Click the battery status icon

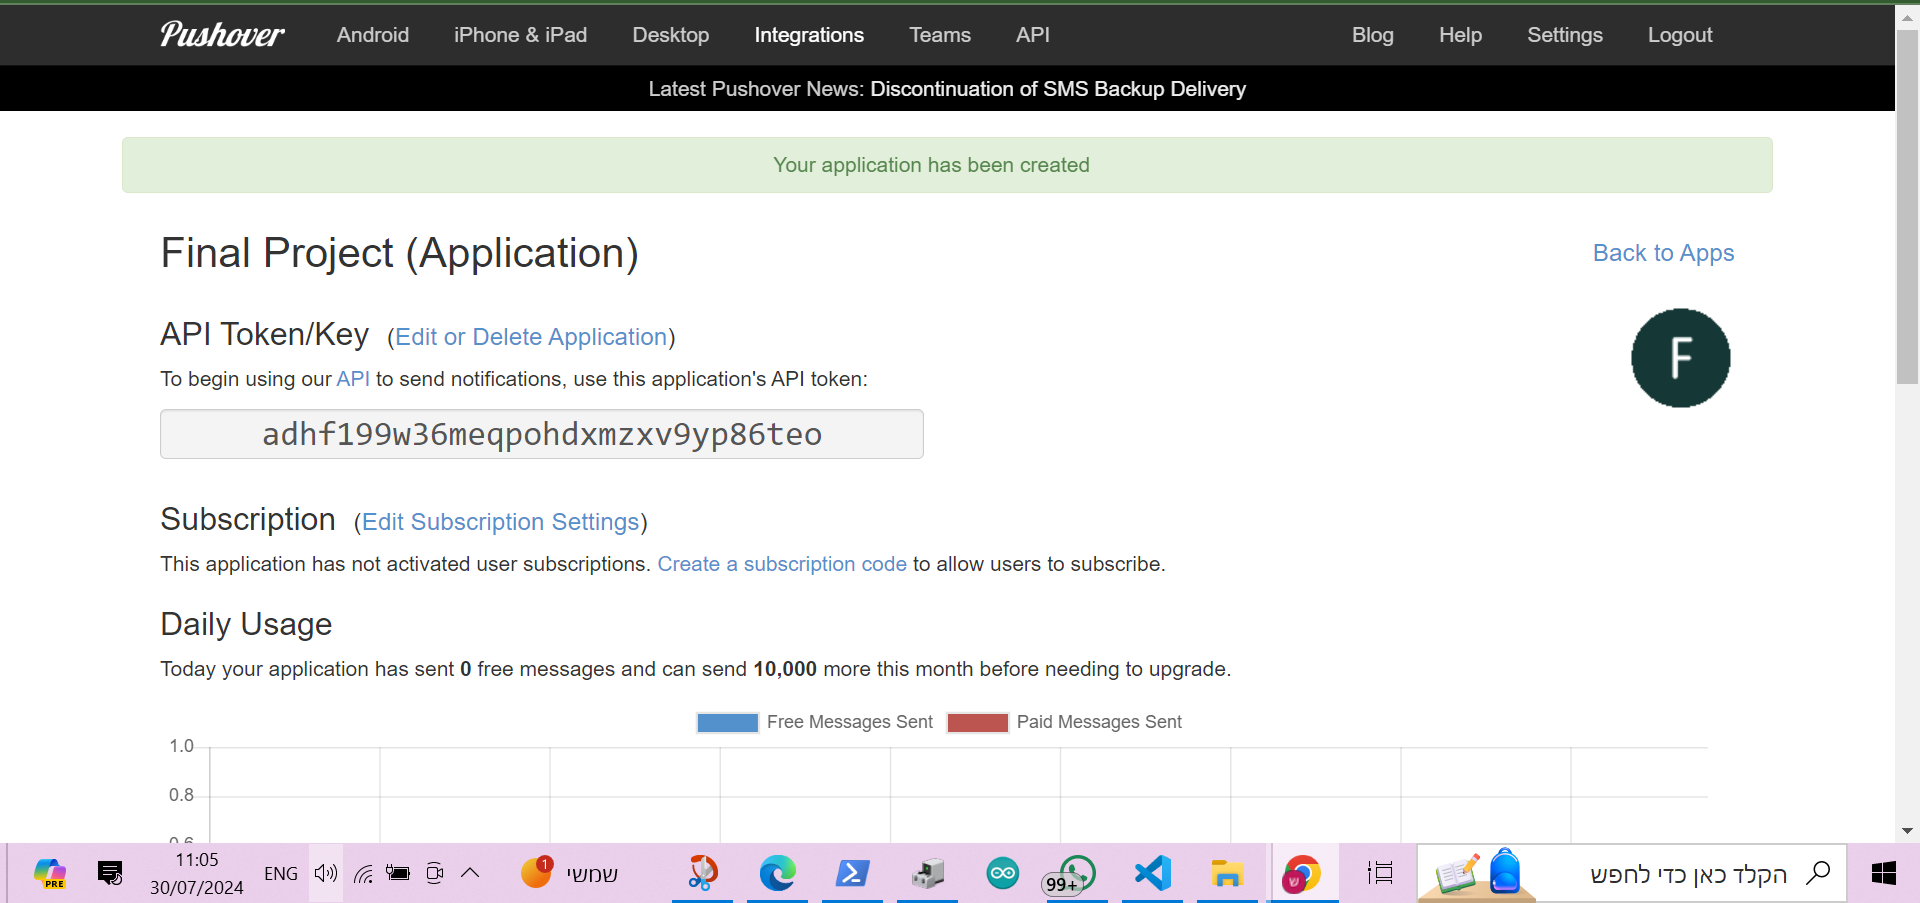coord(398,873)
